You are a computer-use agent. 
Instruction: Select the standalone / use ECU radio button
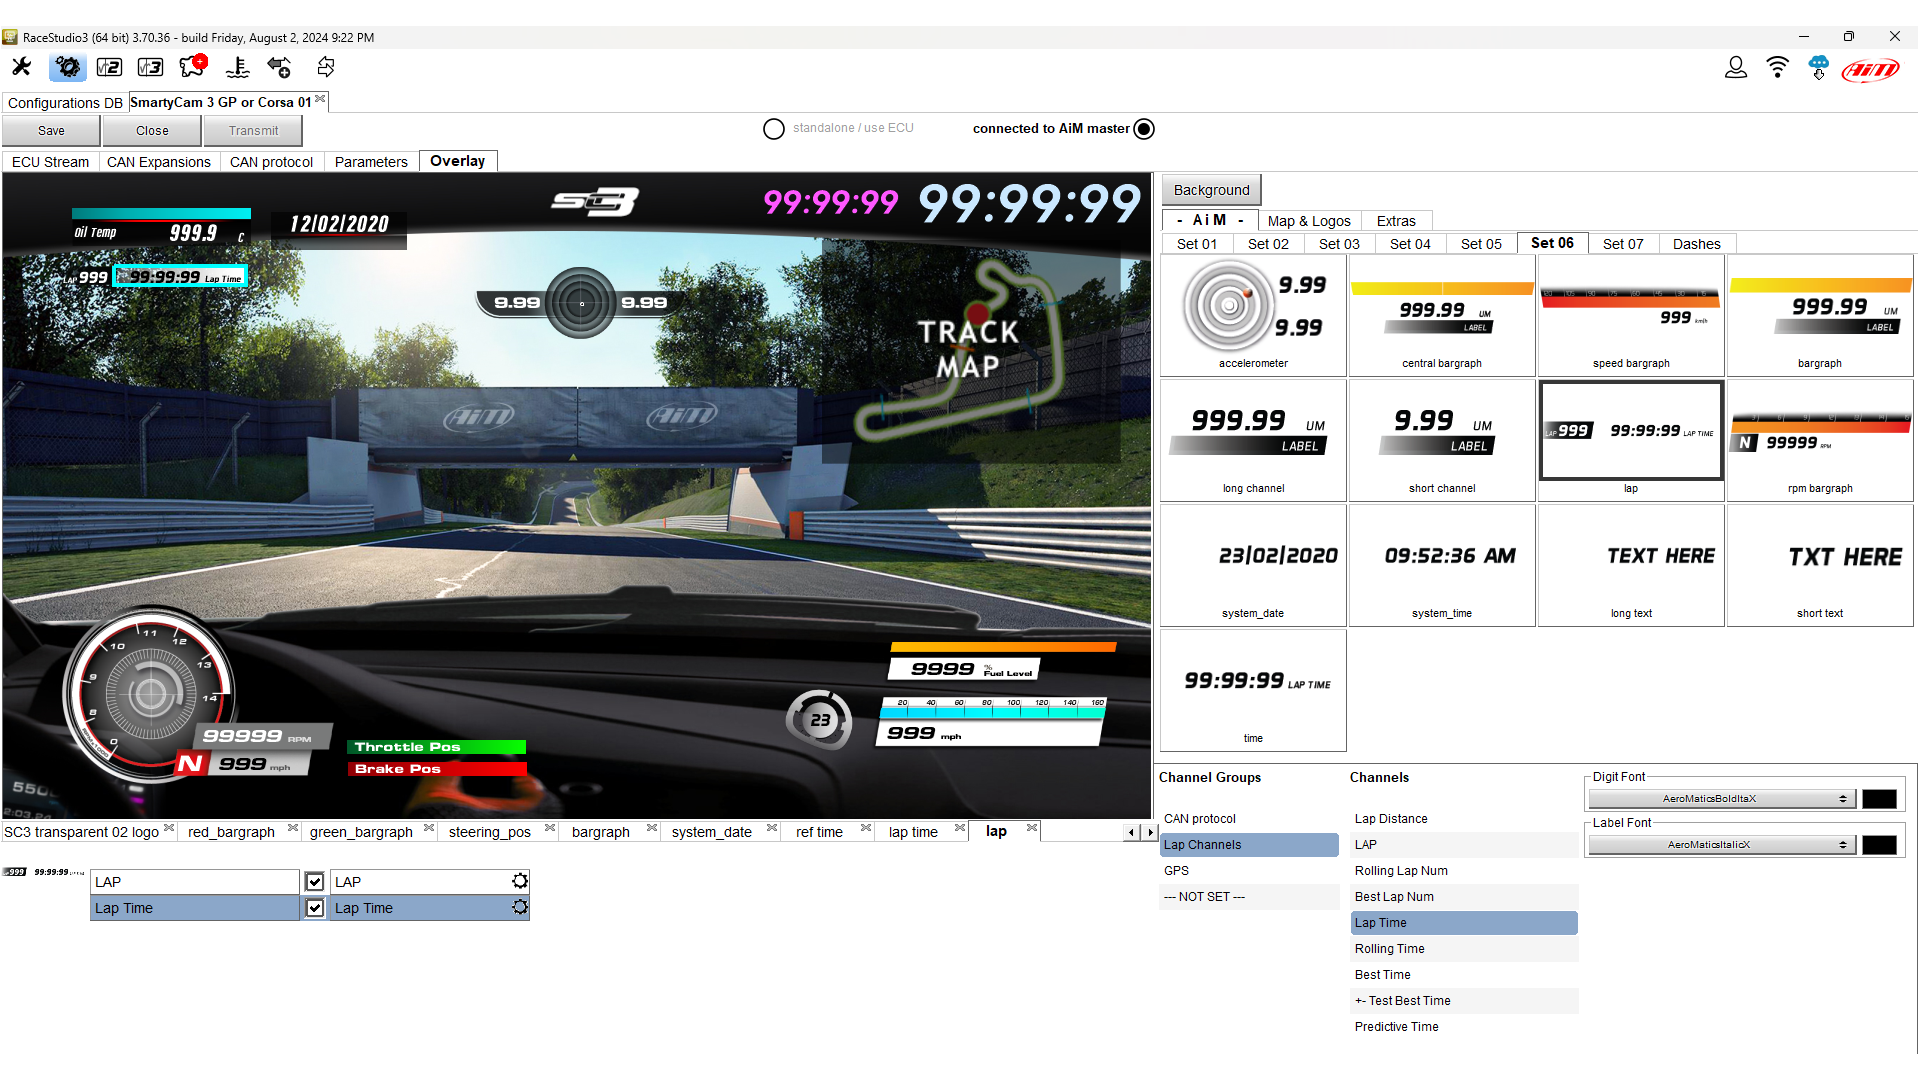773,128
